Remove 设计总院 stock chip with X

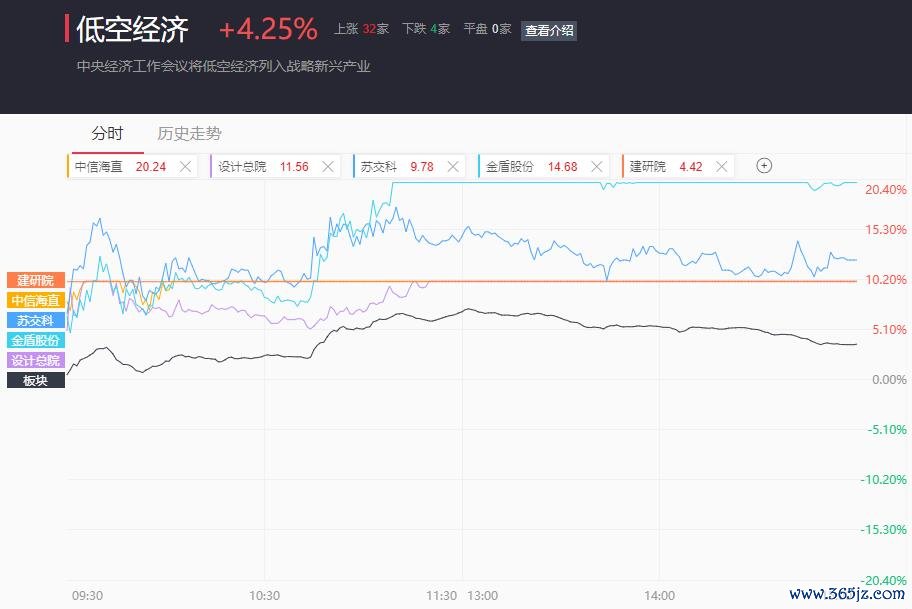(x=328, y=167)
